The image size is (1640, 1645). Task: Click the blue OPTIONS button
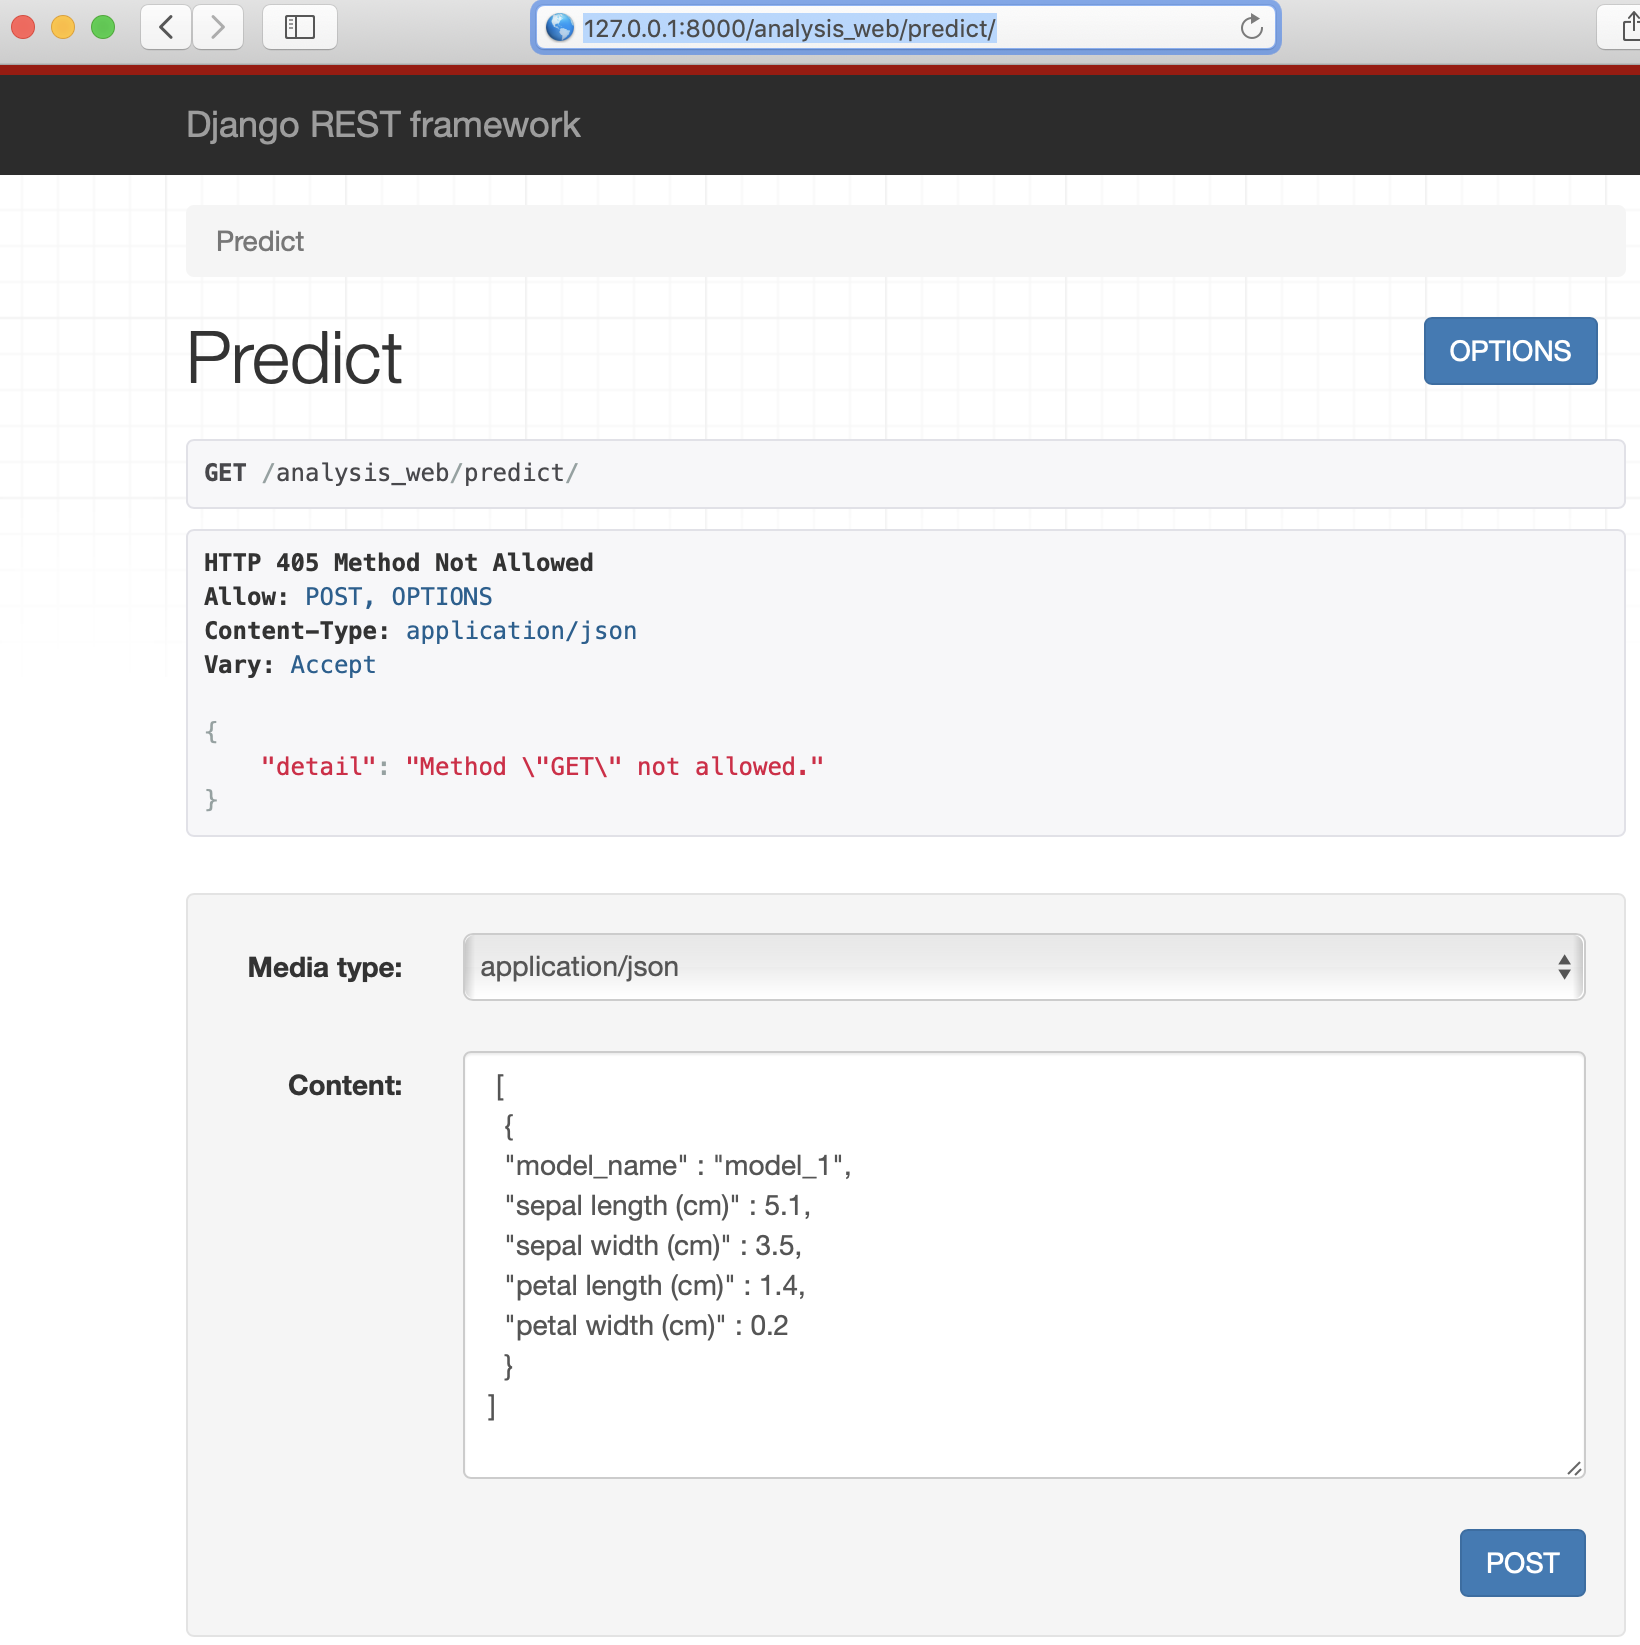1510,351
